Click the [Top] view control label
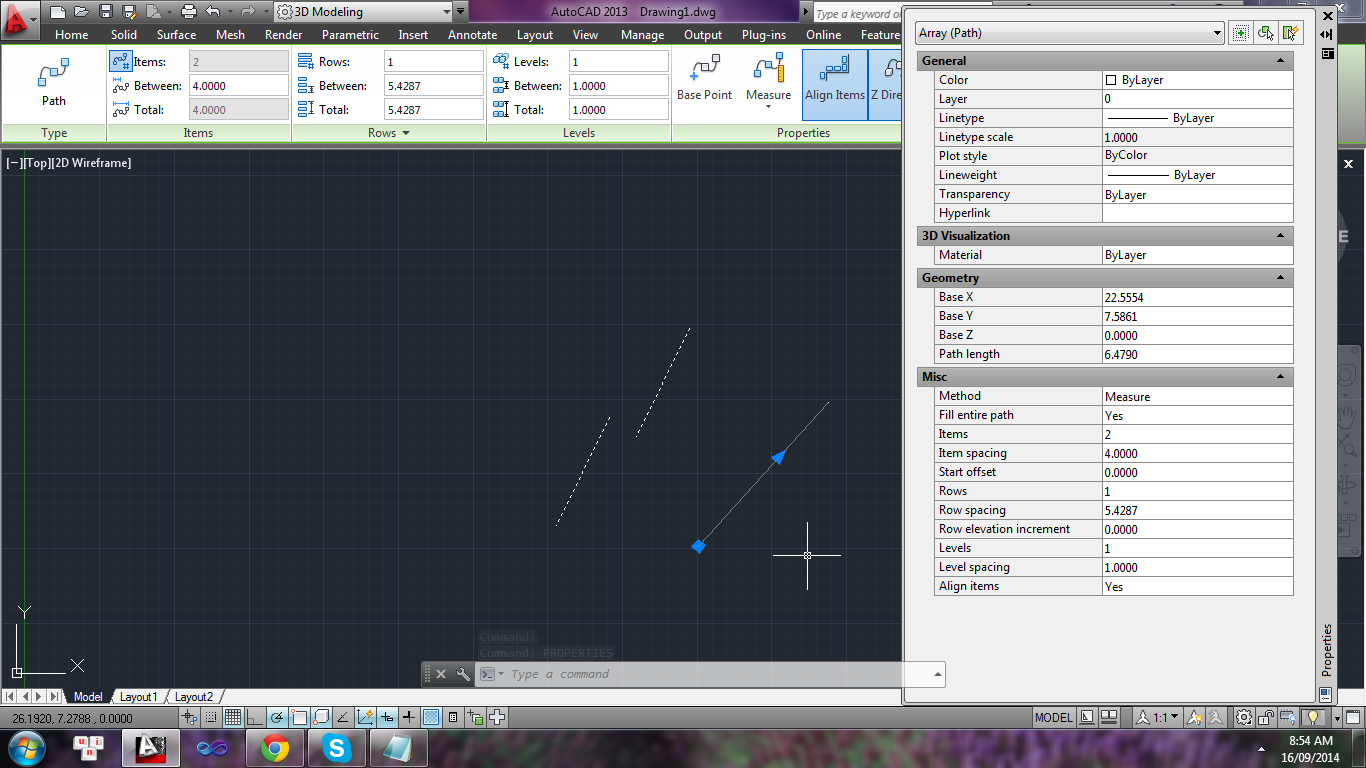Image resolution: width=1366 pixels, height=768 pixels. point(37,163)
